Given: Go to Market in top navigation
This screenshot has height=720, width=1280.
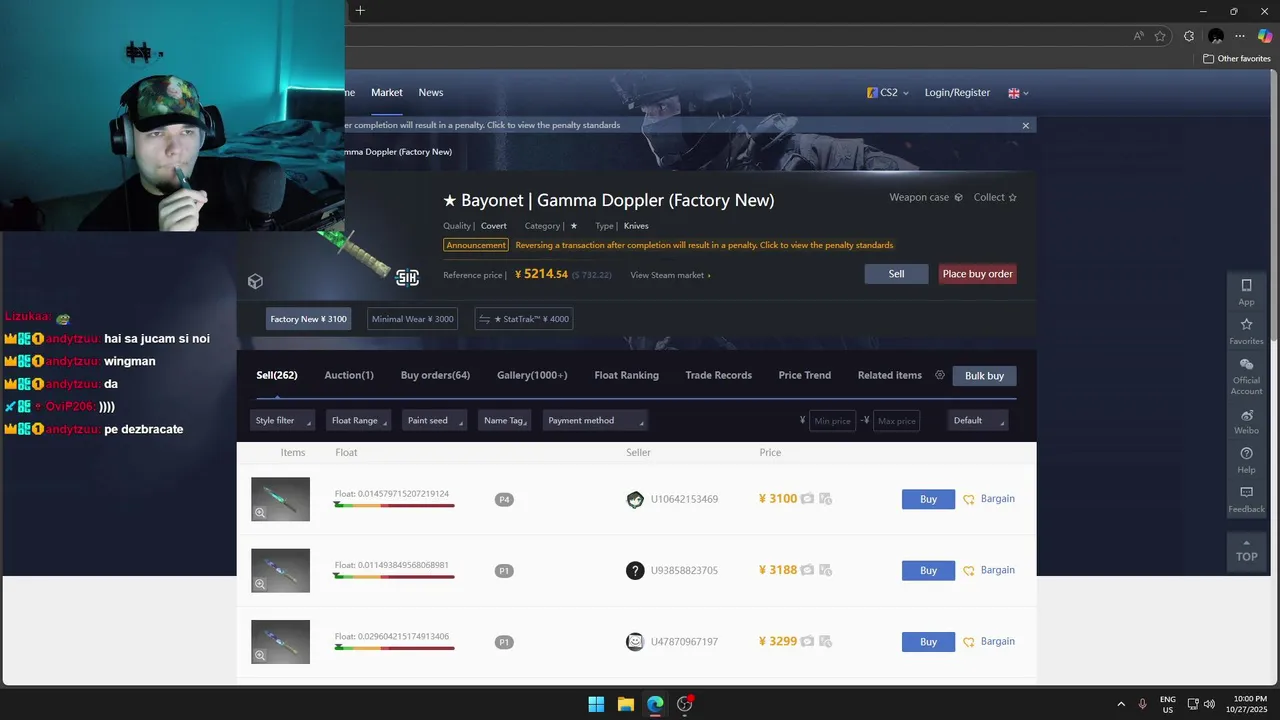Looking at the screenshot, I should [x=387, y=92].
